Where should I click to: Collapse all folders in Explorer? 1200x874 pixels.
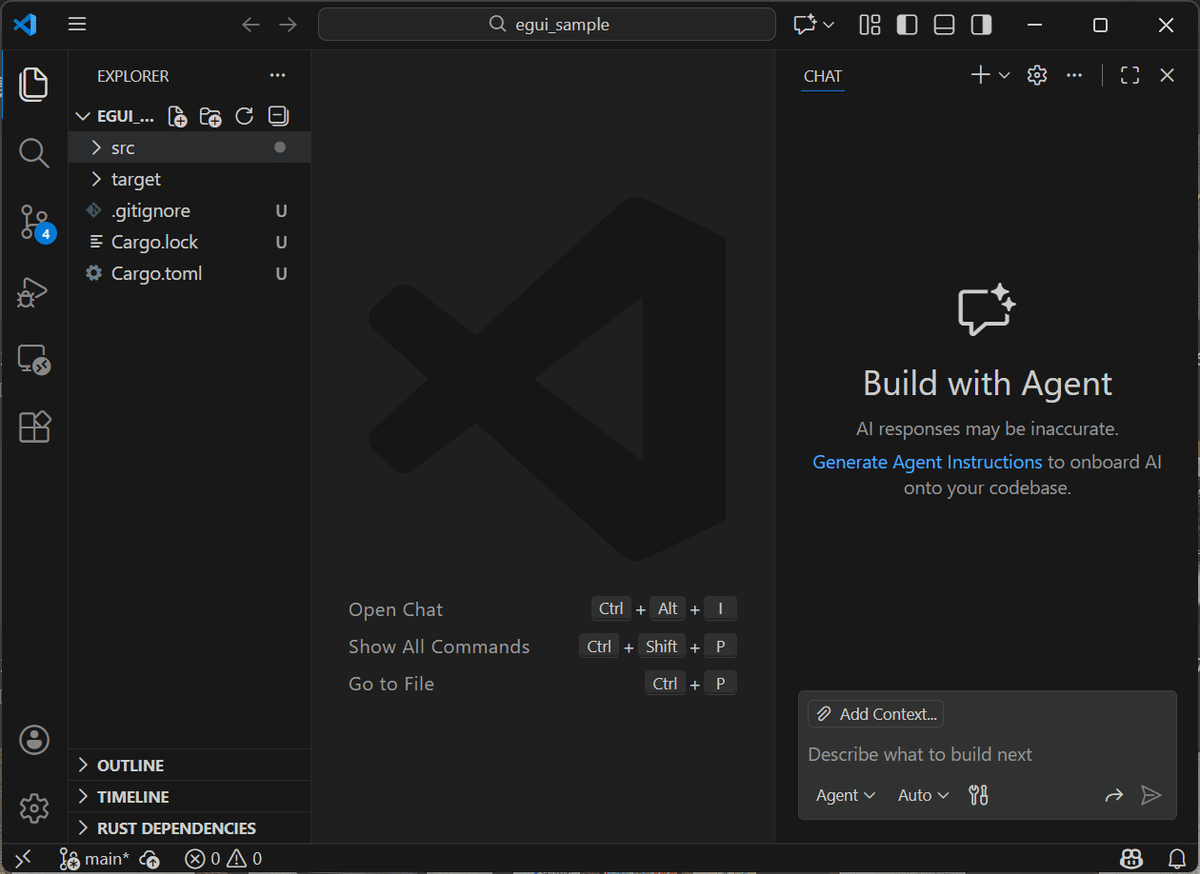click(278, 117)
